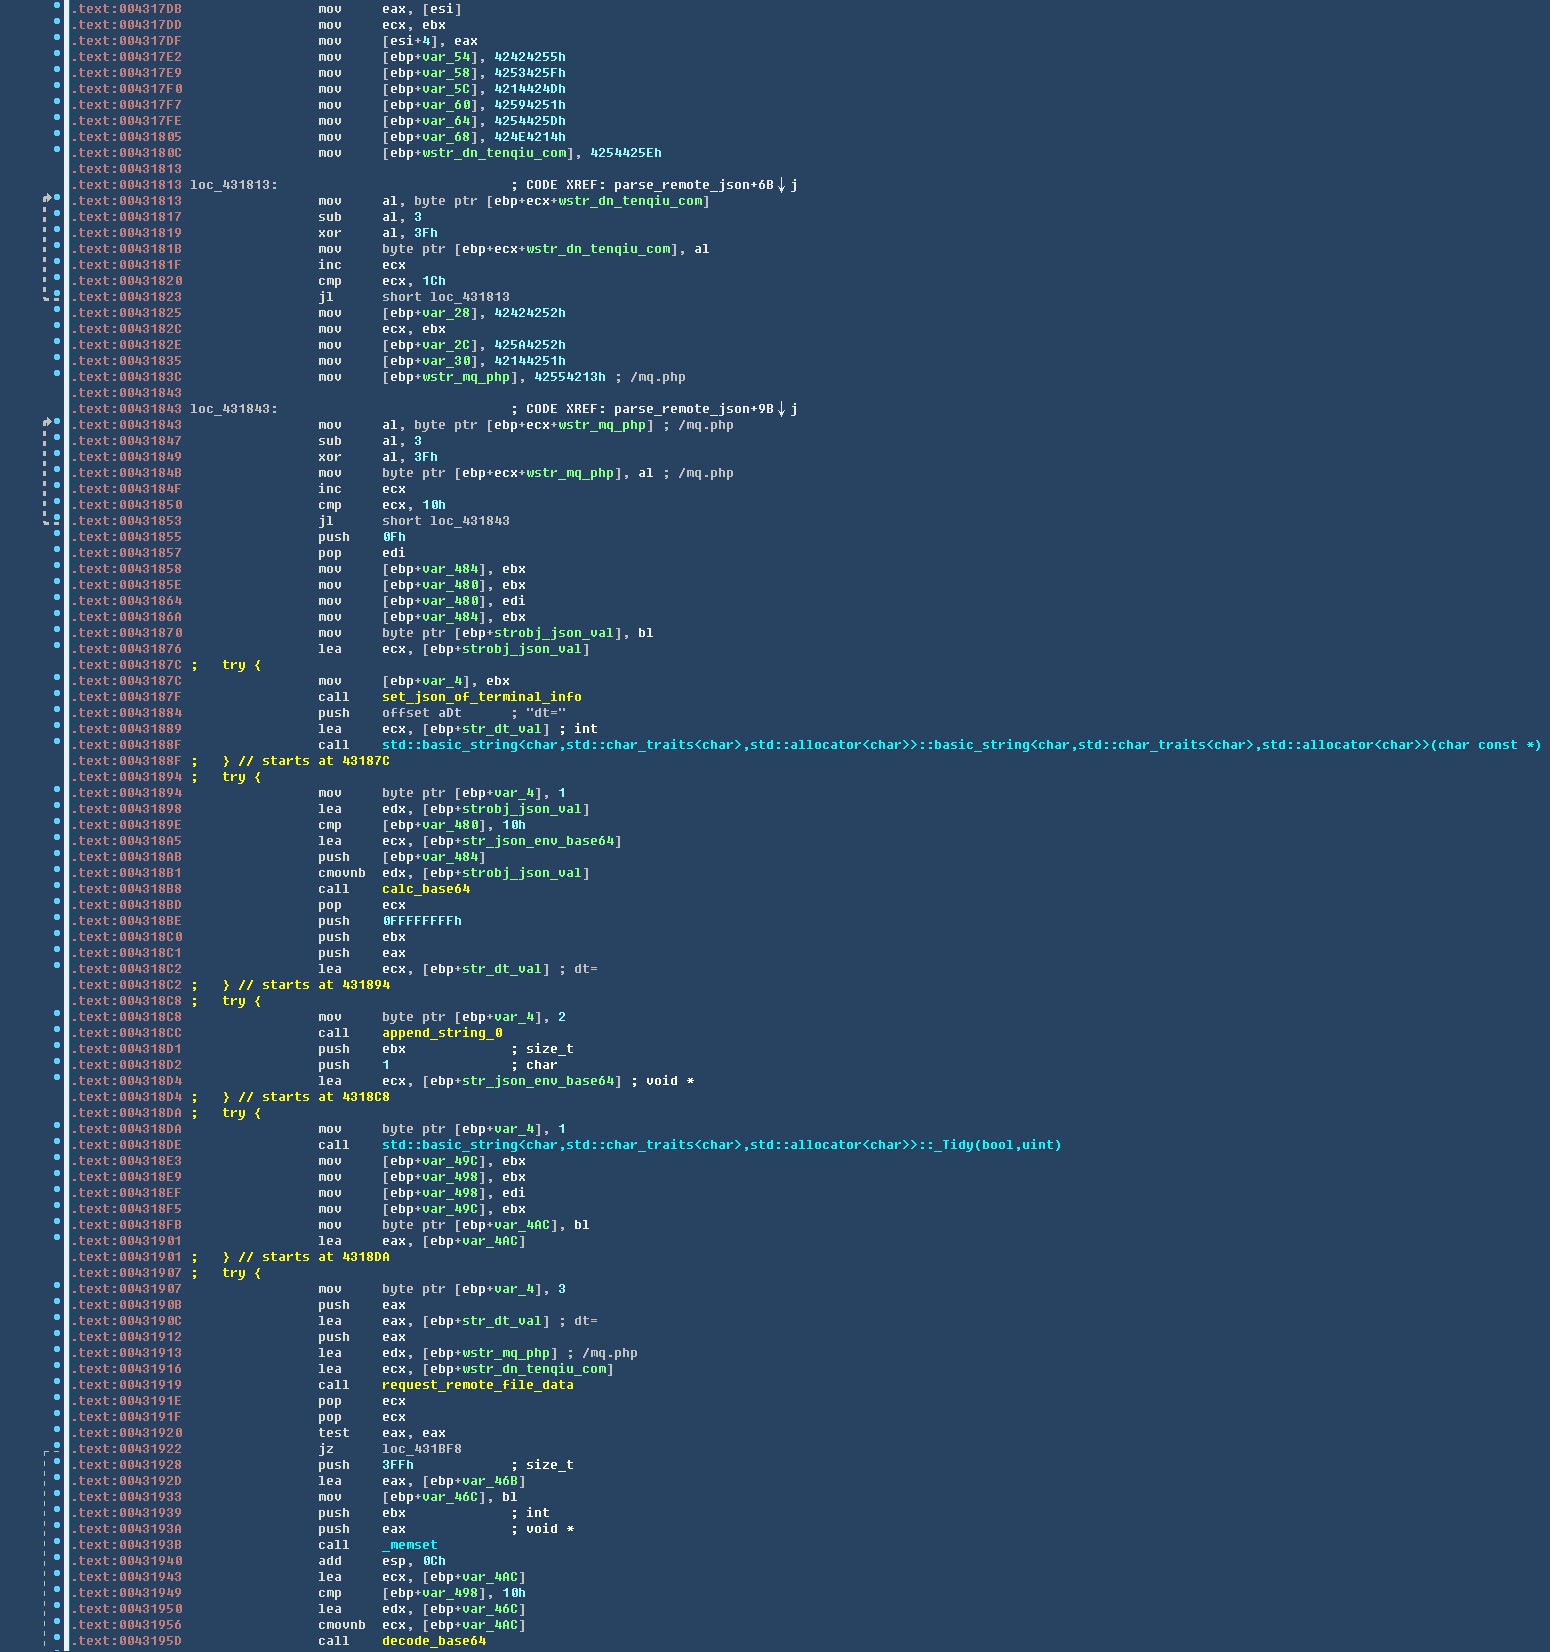Click the gutter dot at address 0043195D

(x=58, y=1641)
